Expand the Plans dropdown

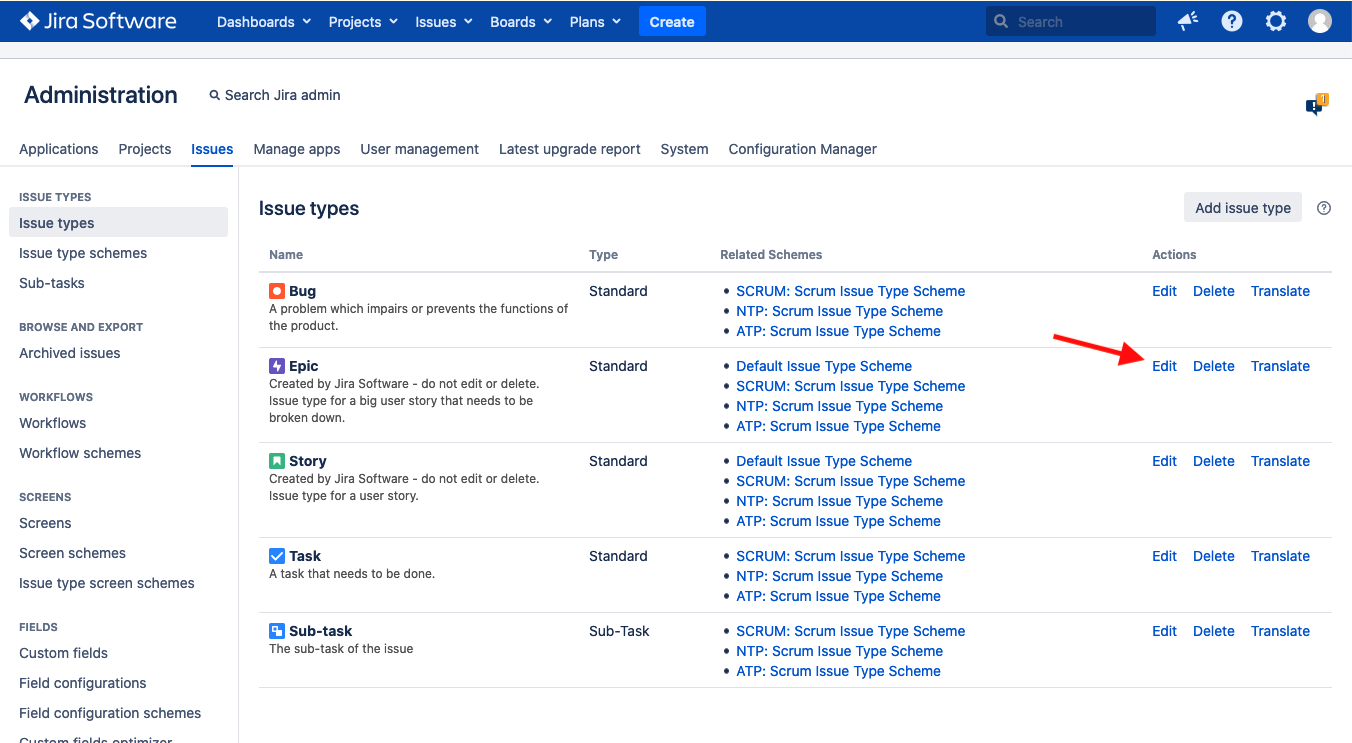[595, 21]
